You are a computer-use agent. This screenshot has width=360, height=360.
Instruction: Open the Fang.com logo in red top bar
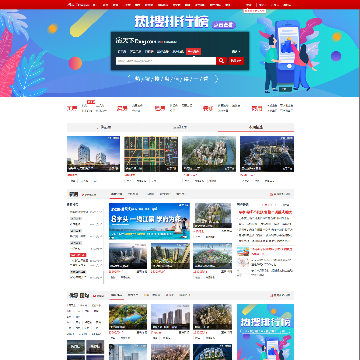click(79, 5)
